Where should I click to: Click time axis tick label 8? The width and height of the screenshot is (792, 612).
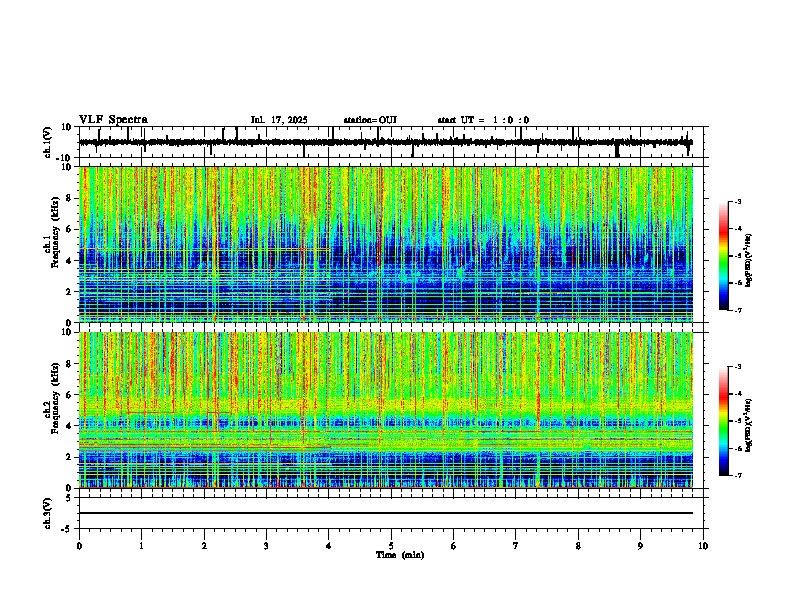pyautogui.click(x=578, y=546)
